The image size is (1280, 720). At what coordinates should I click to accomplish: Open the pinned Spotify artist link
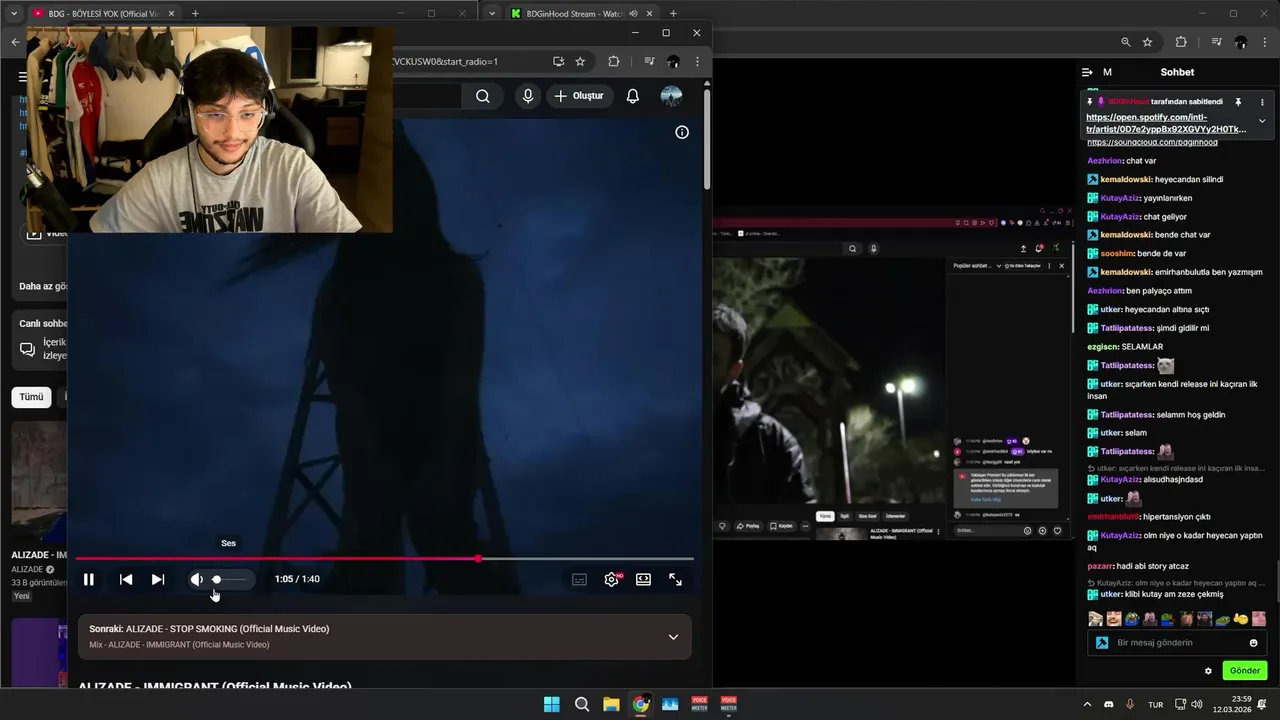1166,123
